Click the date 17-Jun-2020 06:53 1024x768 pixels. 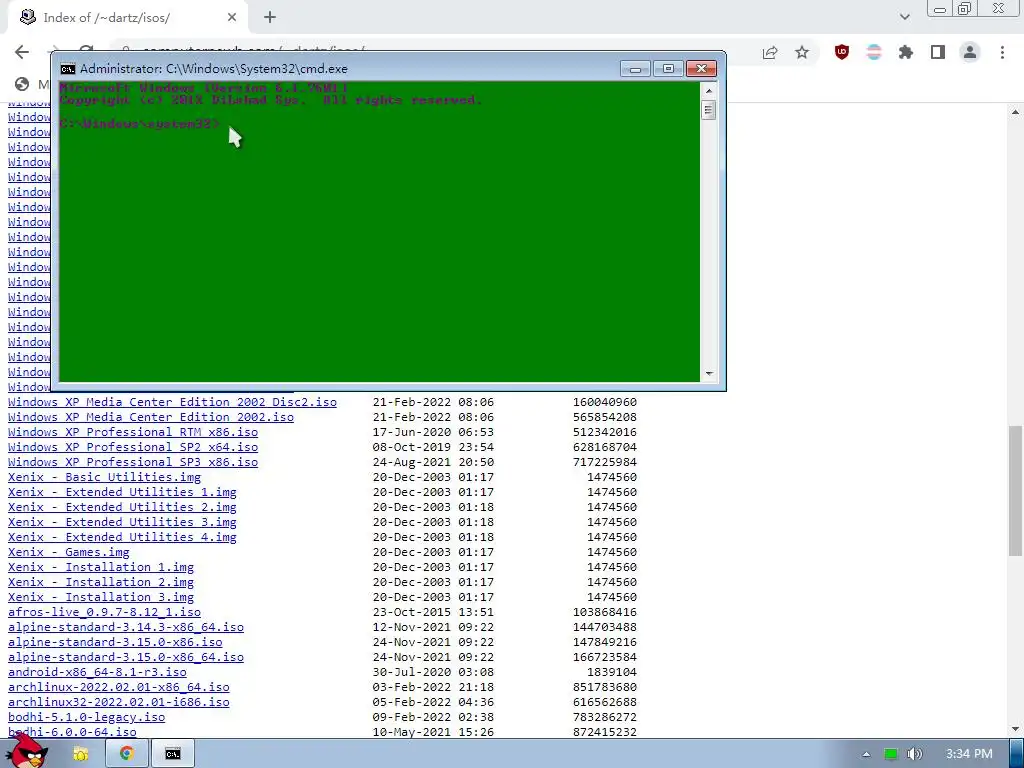click(x=434, y=432)
